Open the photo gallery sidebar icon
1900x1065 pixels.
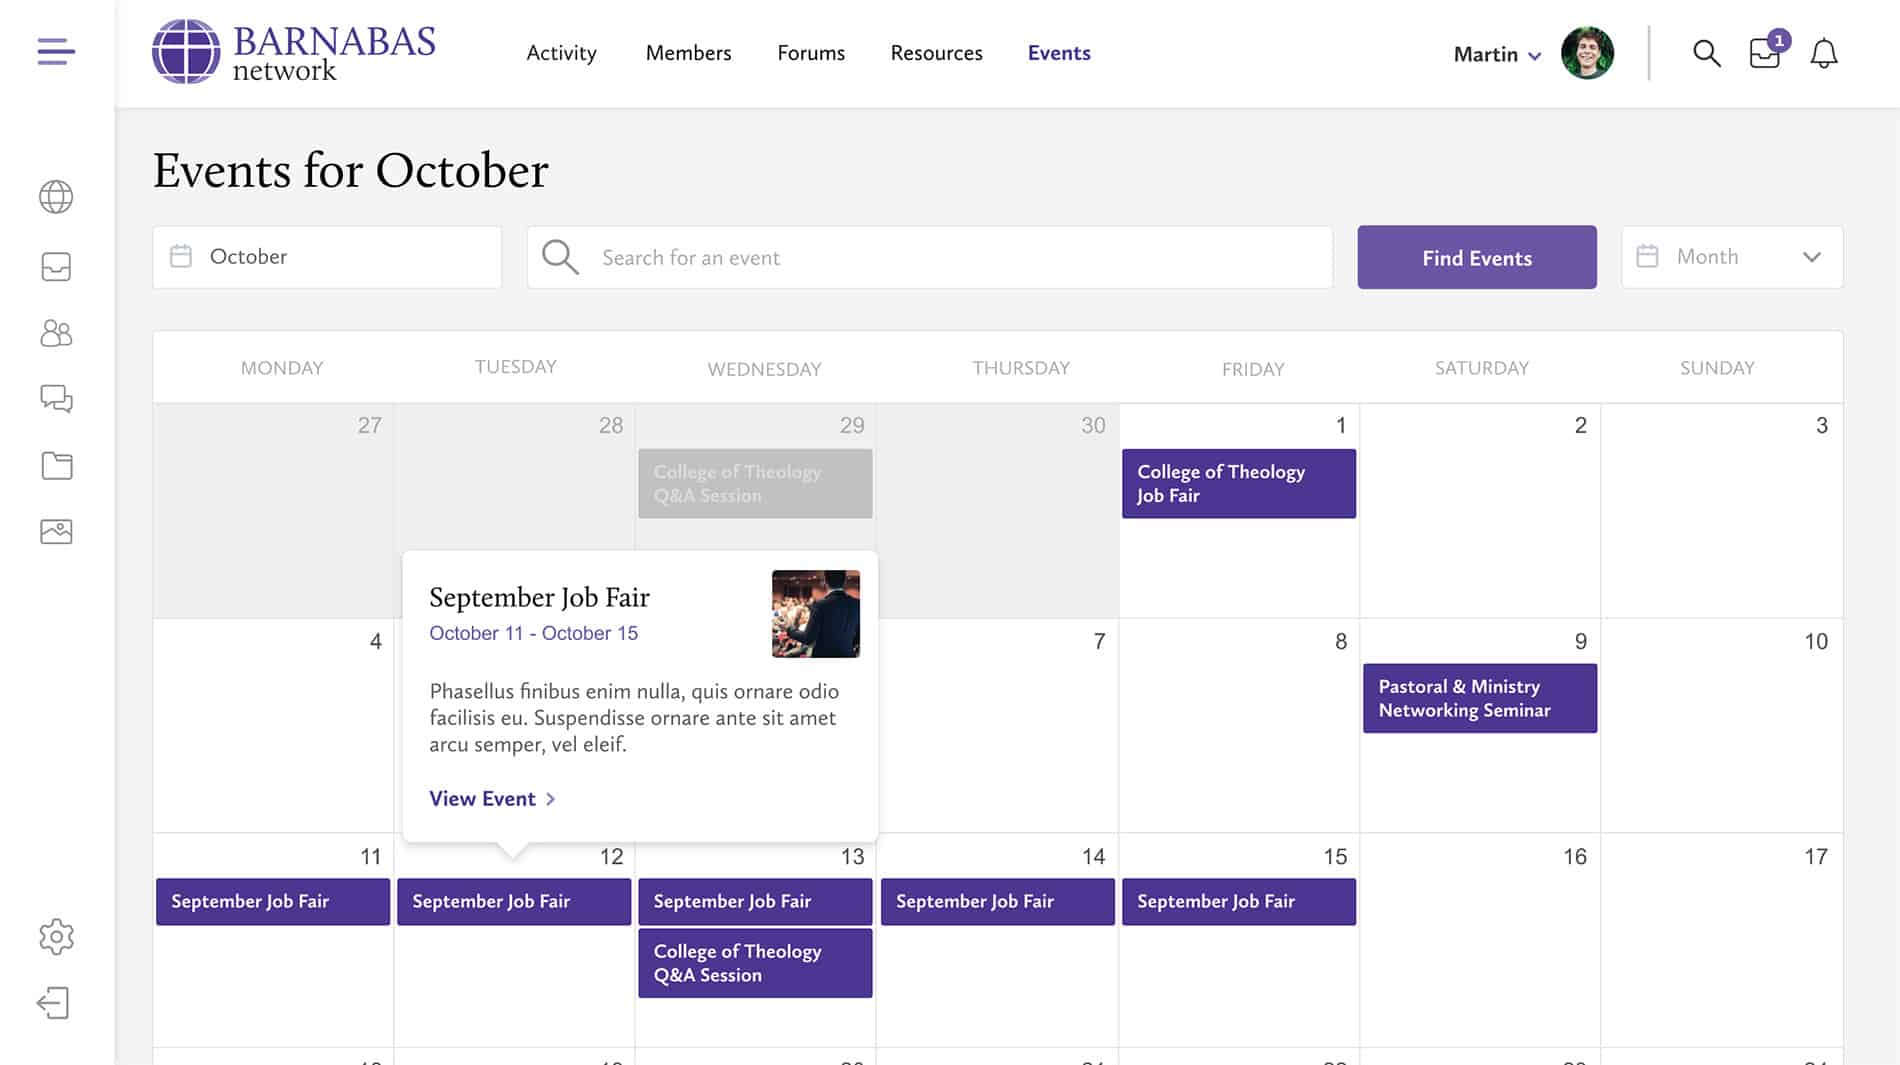56,531
